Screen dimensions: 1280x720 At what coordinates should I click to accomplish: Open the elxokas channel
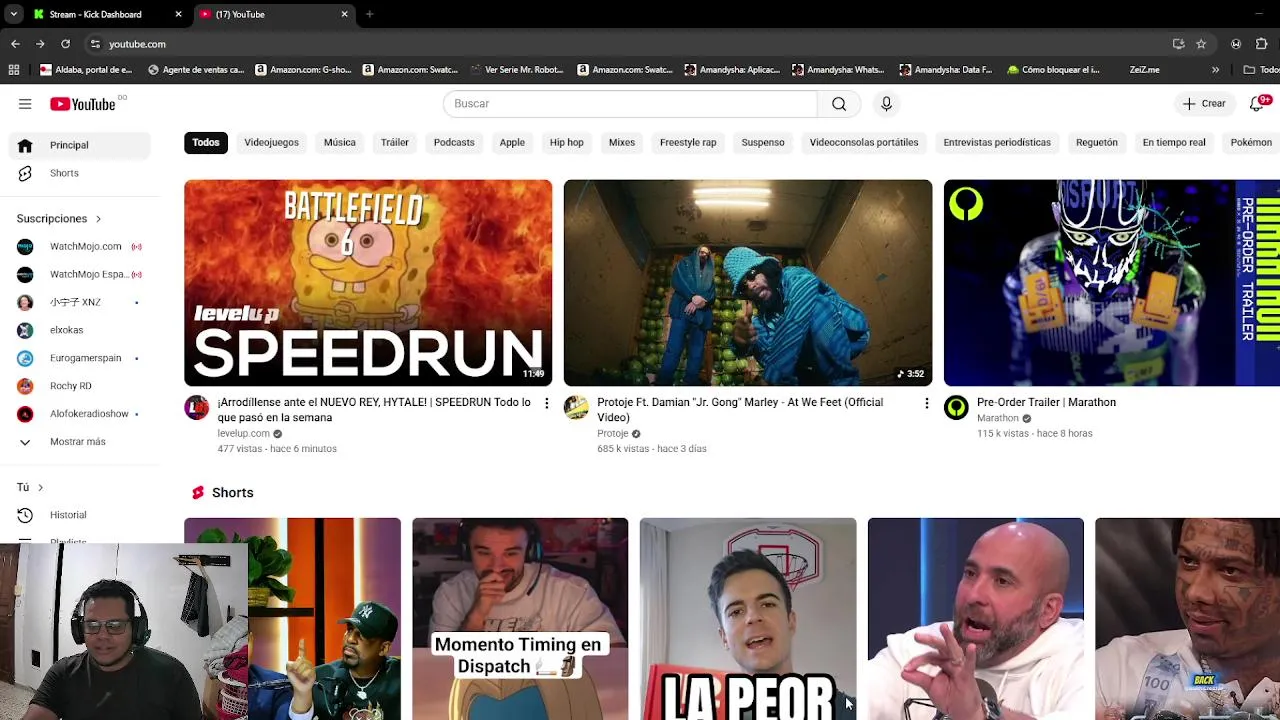79,330
